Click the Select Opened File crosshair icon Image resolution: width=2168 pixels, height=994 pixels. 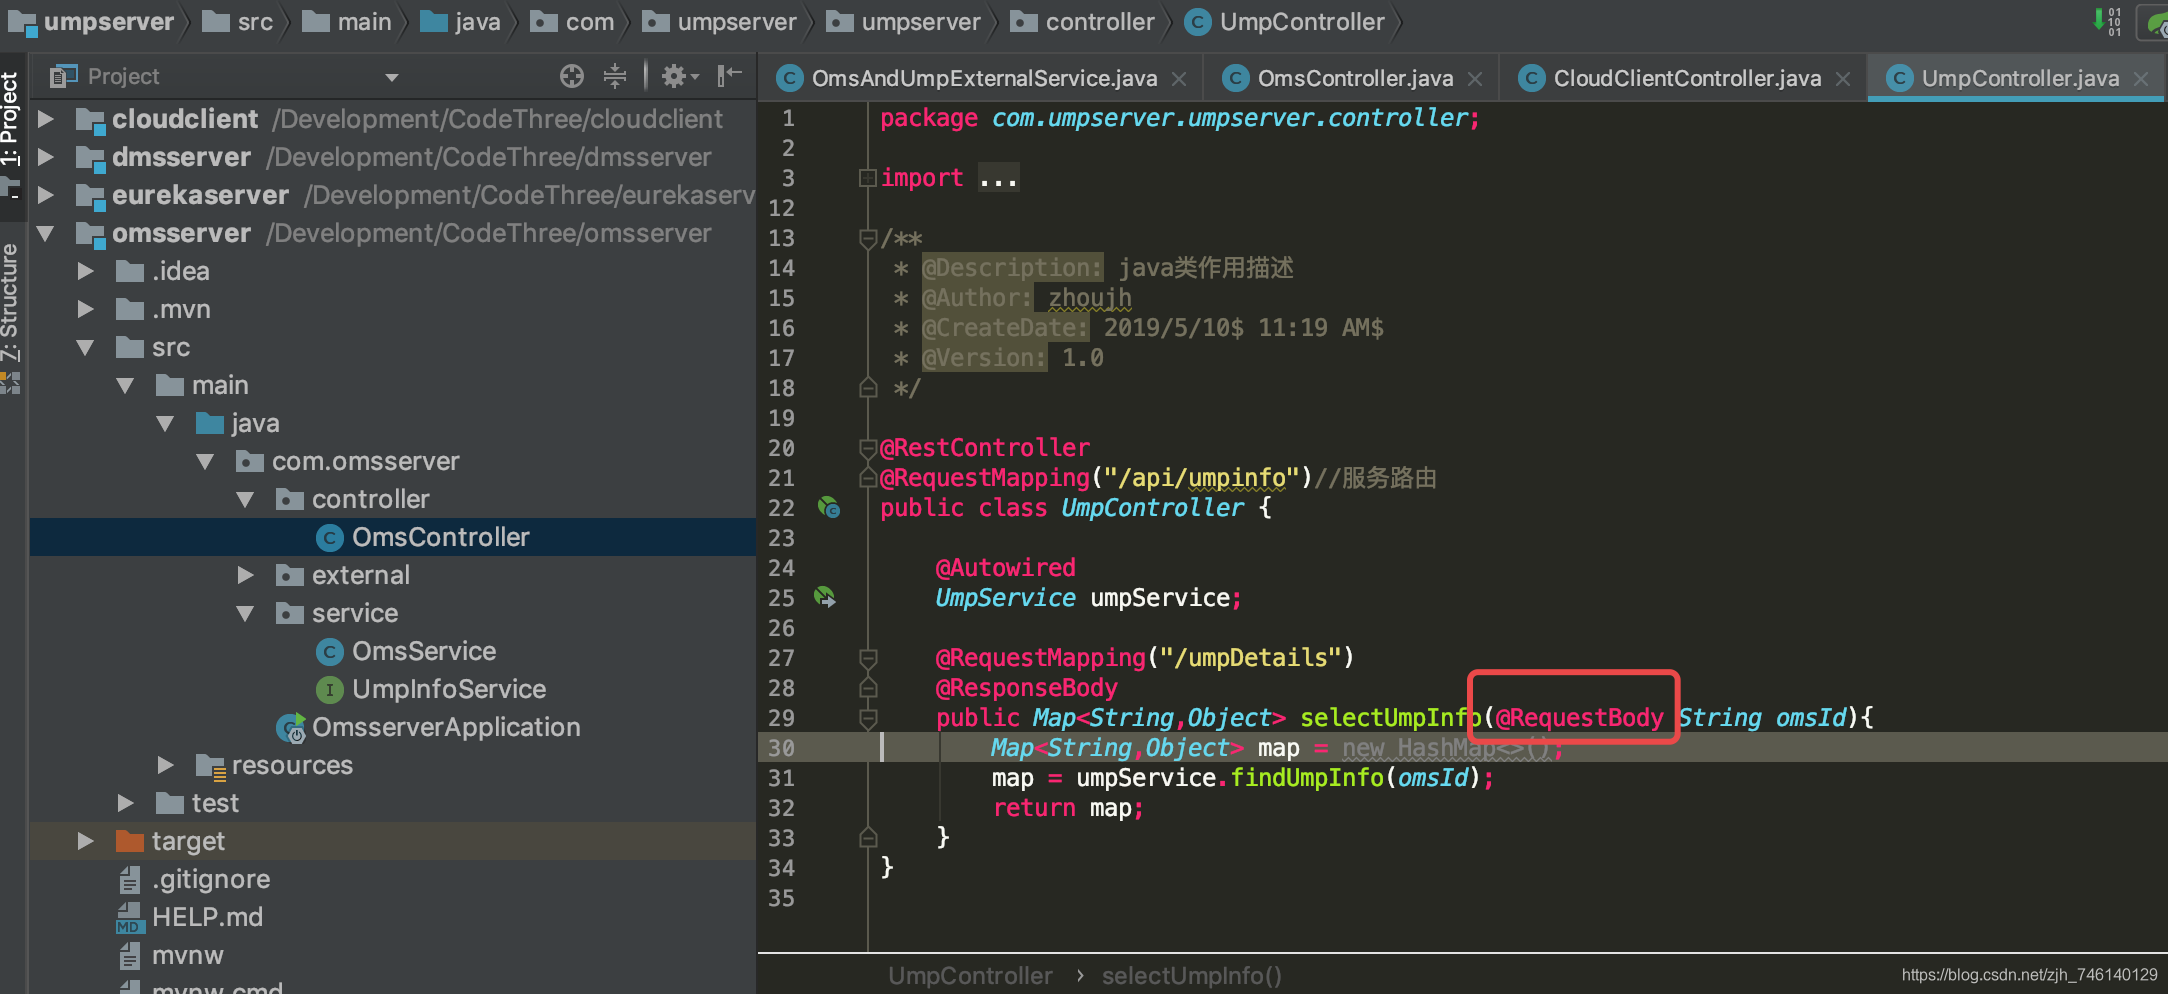[x=570, y=76]
